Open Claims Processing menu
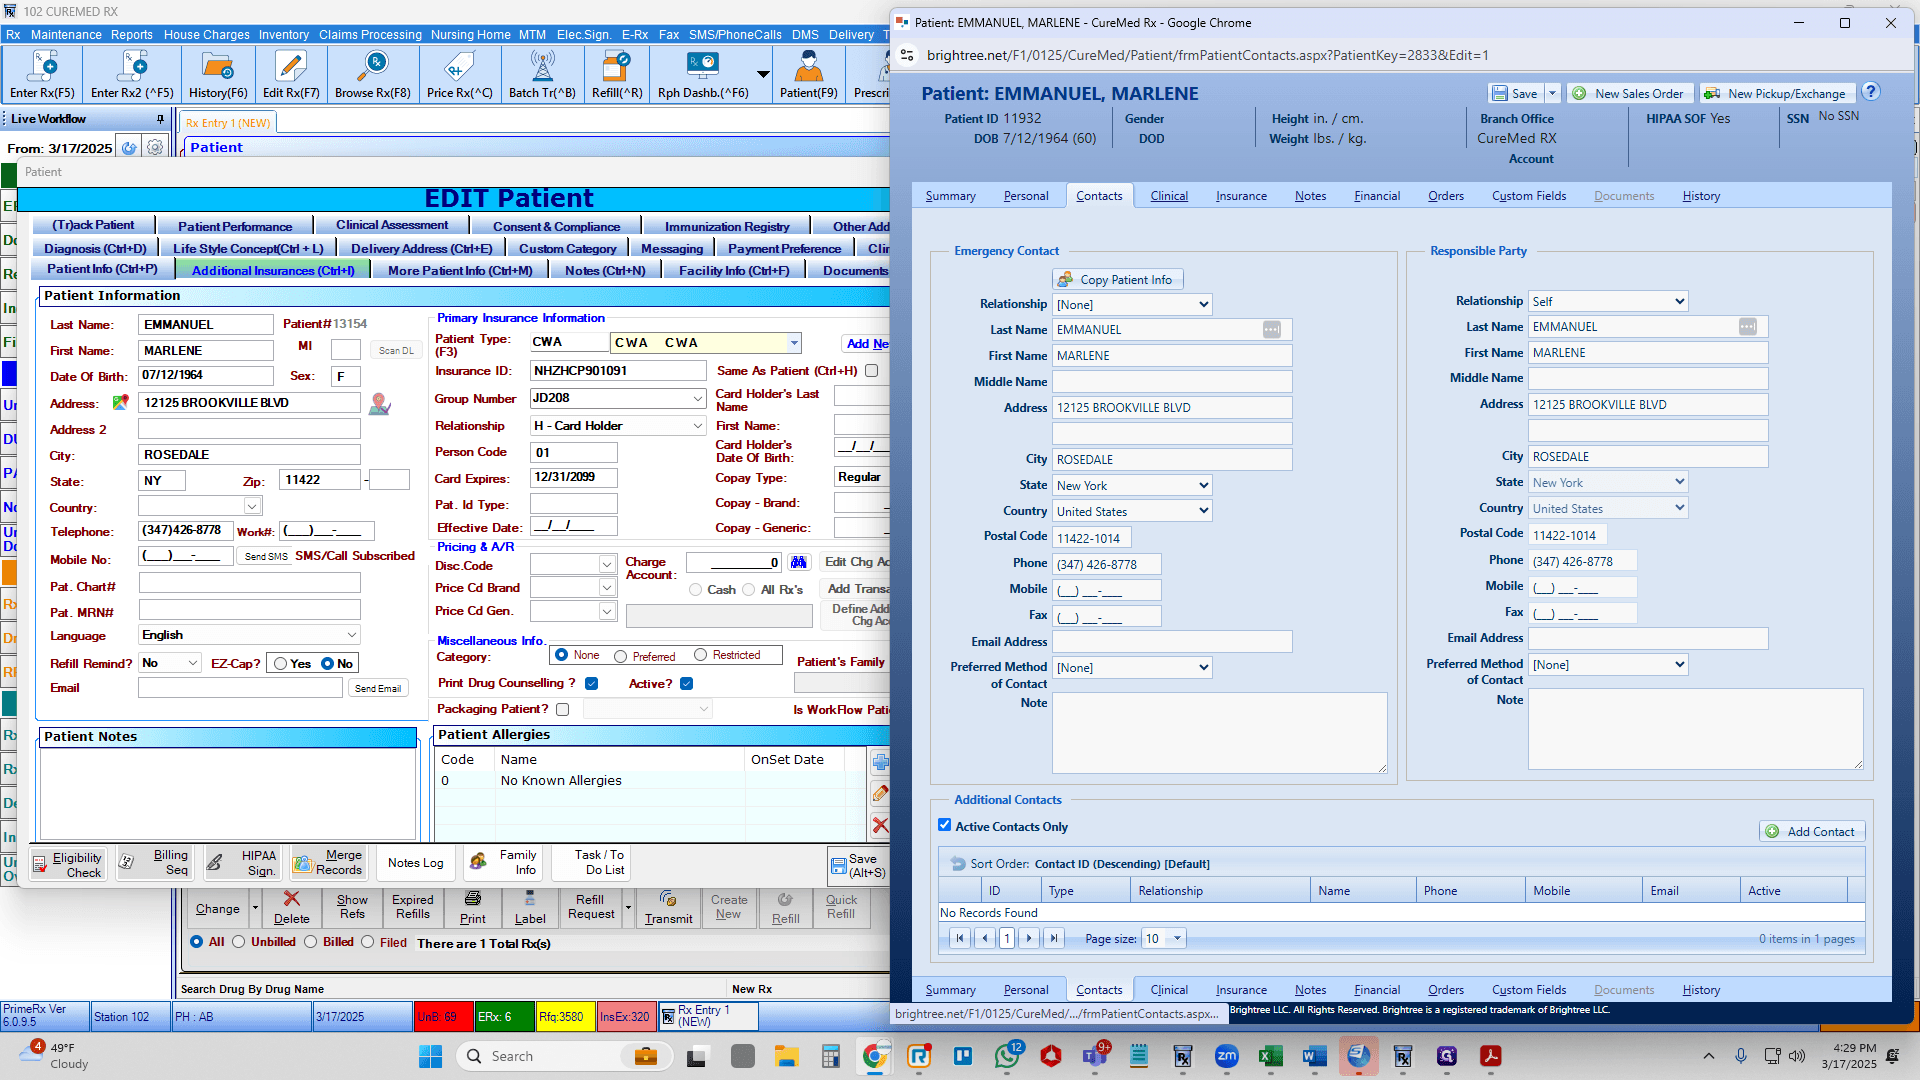 coord(370,34)
